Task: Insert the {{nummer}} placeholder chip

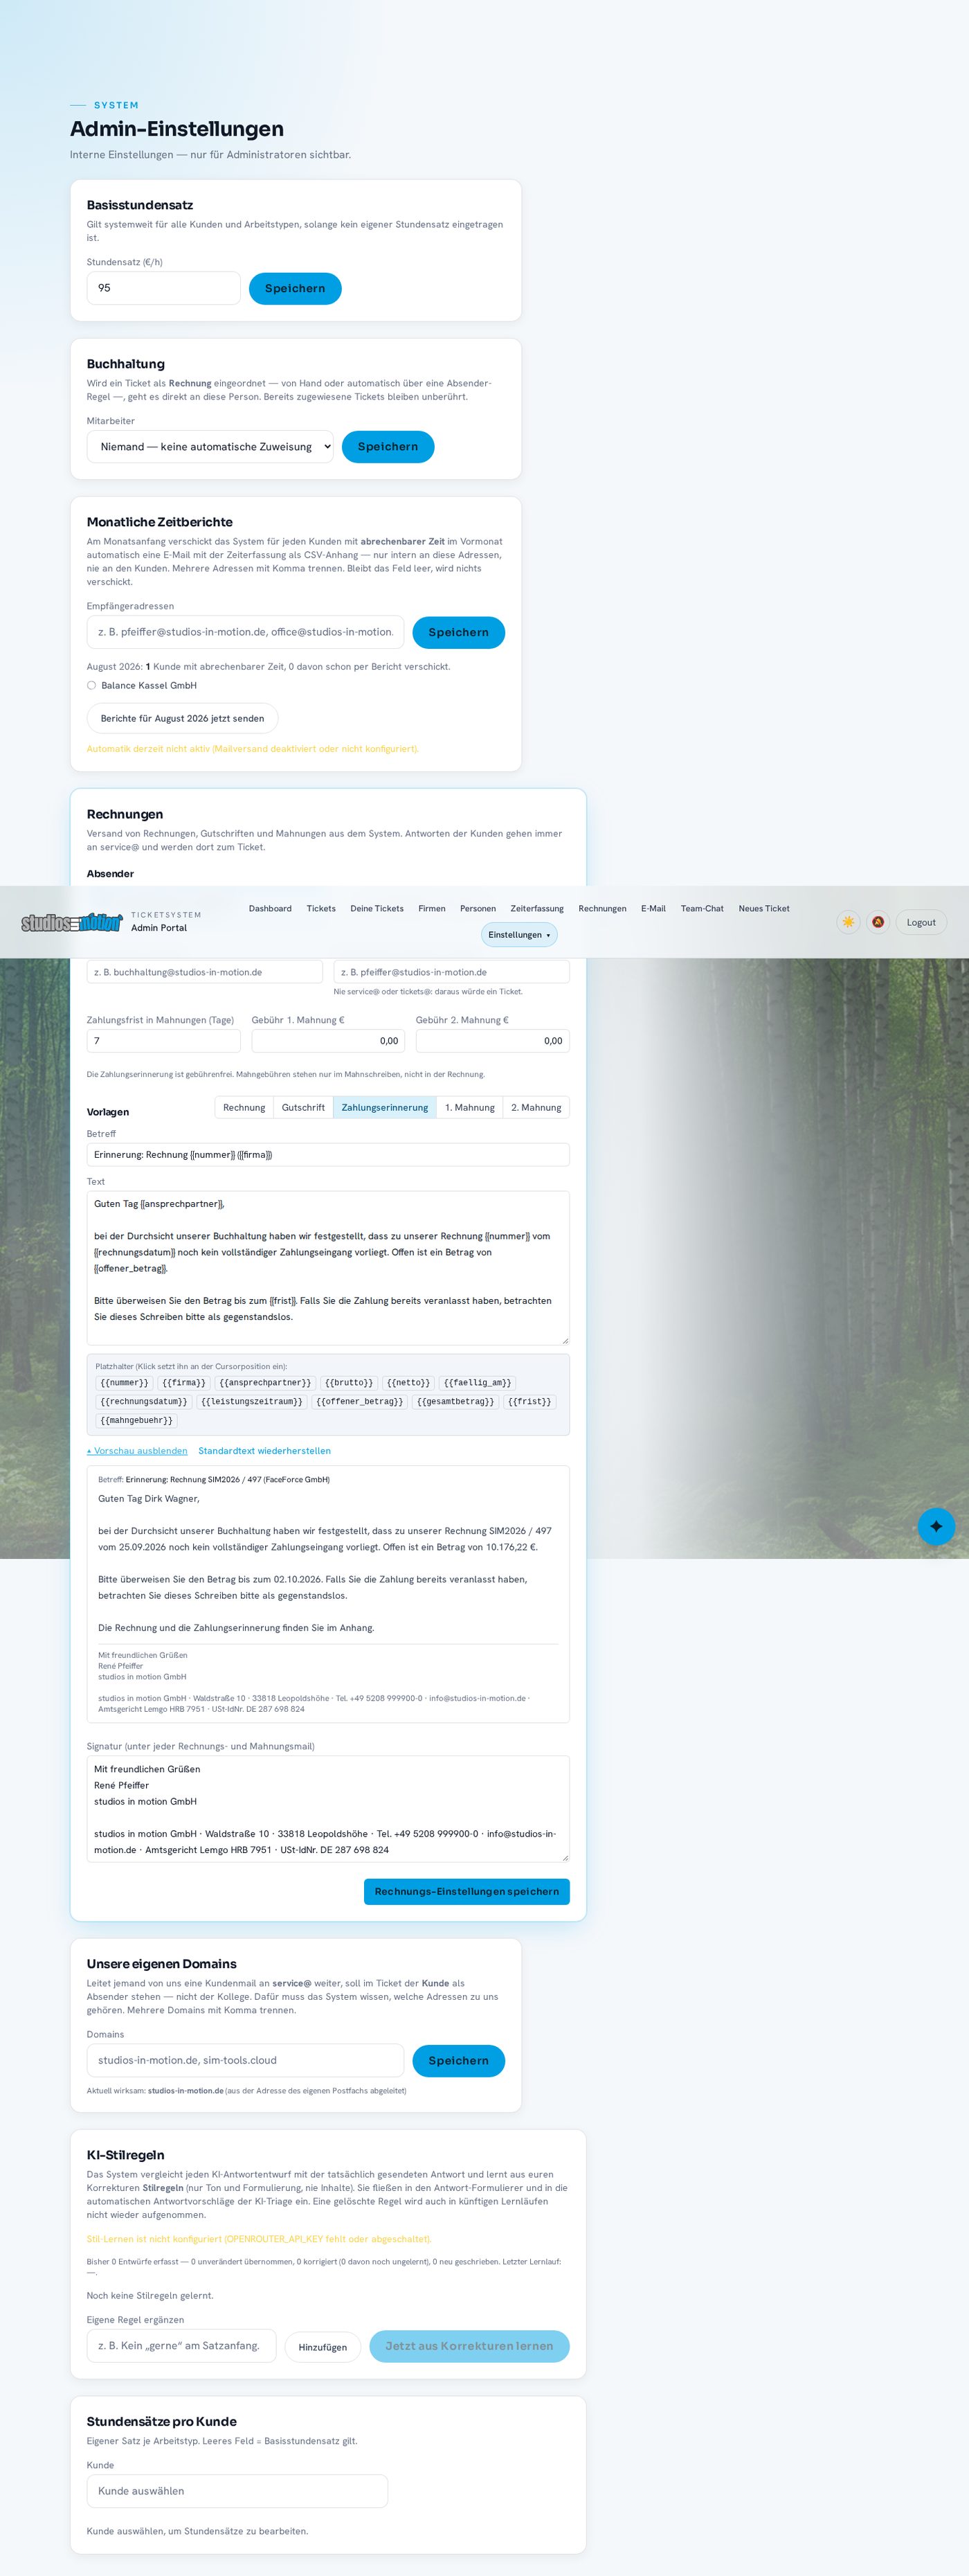Action: [x=124, y=1383]
